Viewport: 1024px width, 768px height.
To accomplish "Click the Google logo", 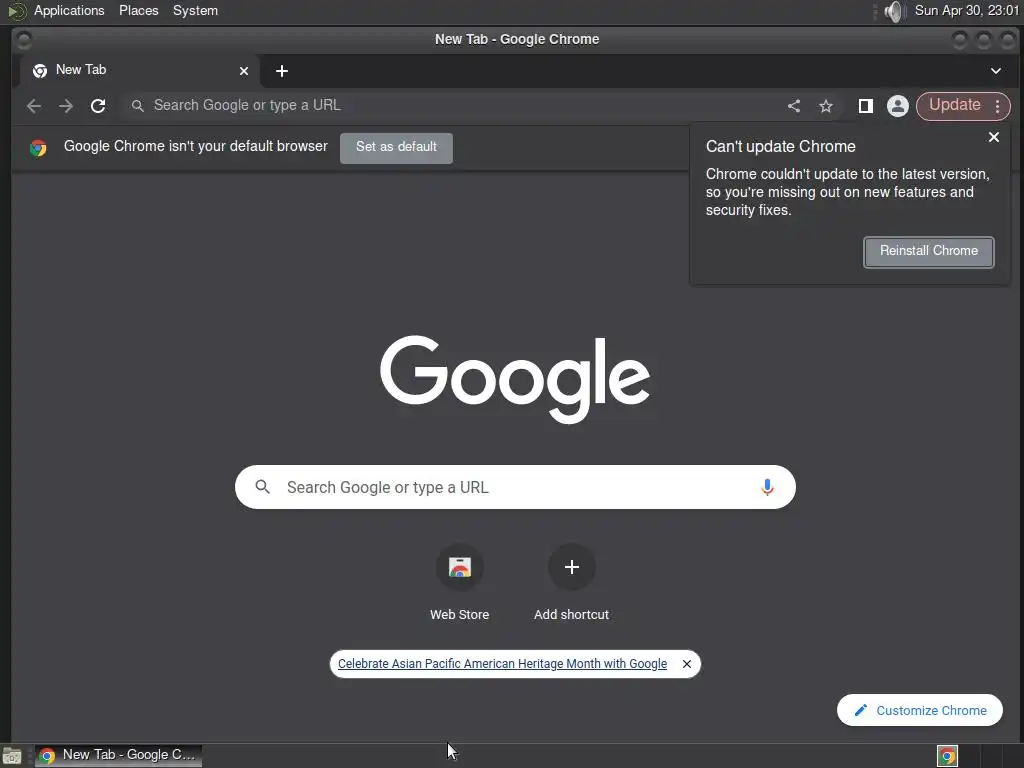I will coord(515,379).
